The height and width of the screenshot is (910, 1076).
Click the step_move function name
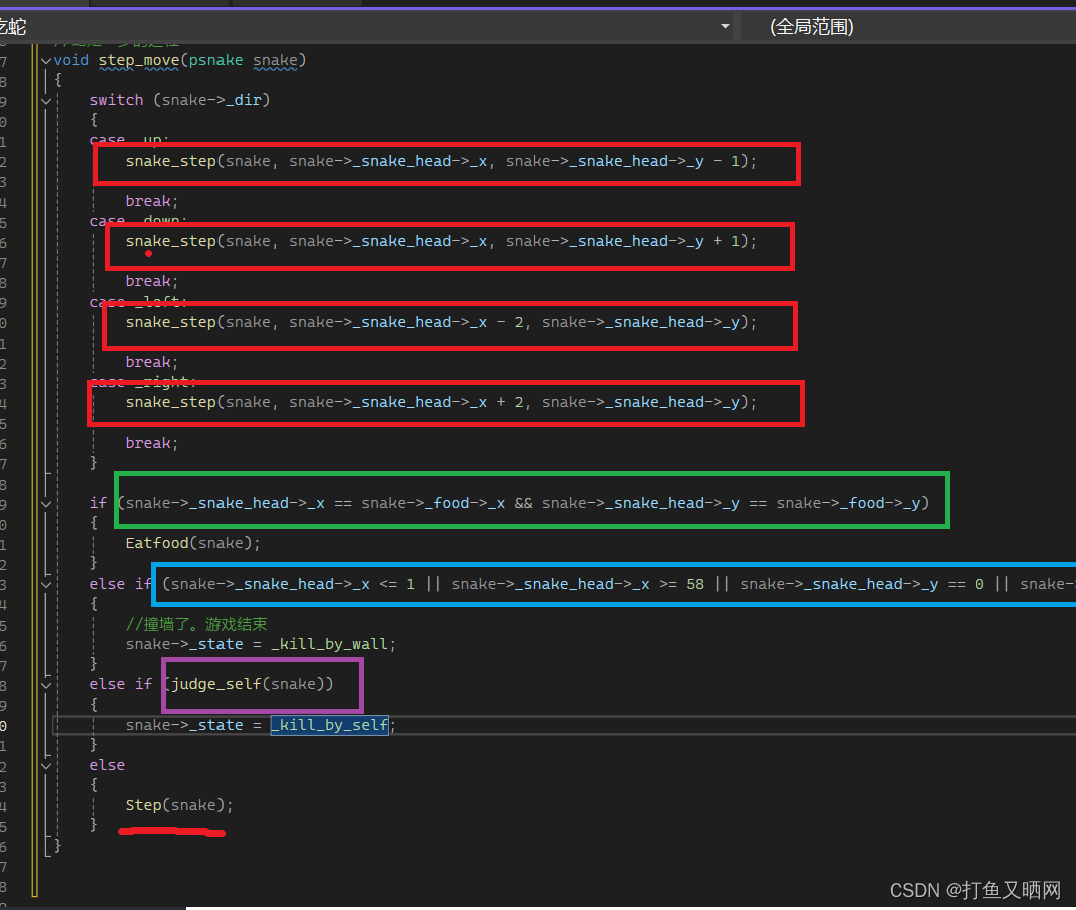tap(139, 60)
